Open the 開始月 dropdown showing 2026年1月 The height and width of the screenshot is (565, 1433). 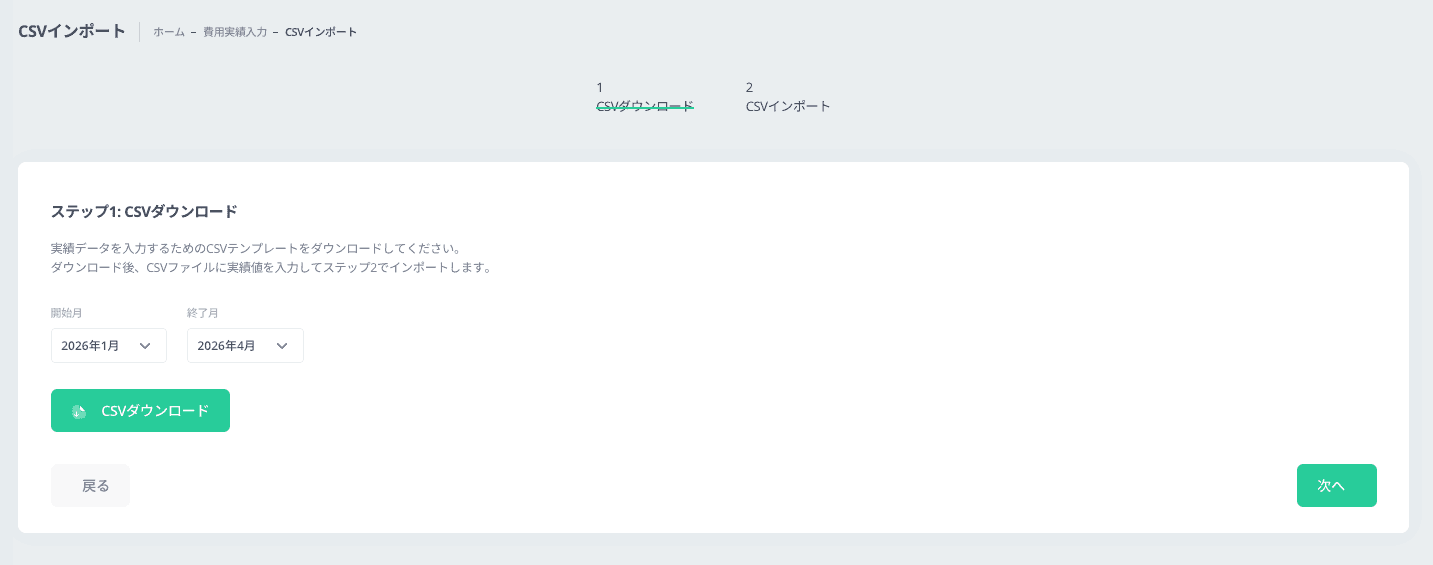click(109, 345)
